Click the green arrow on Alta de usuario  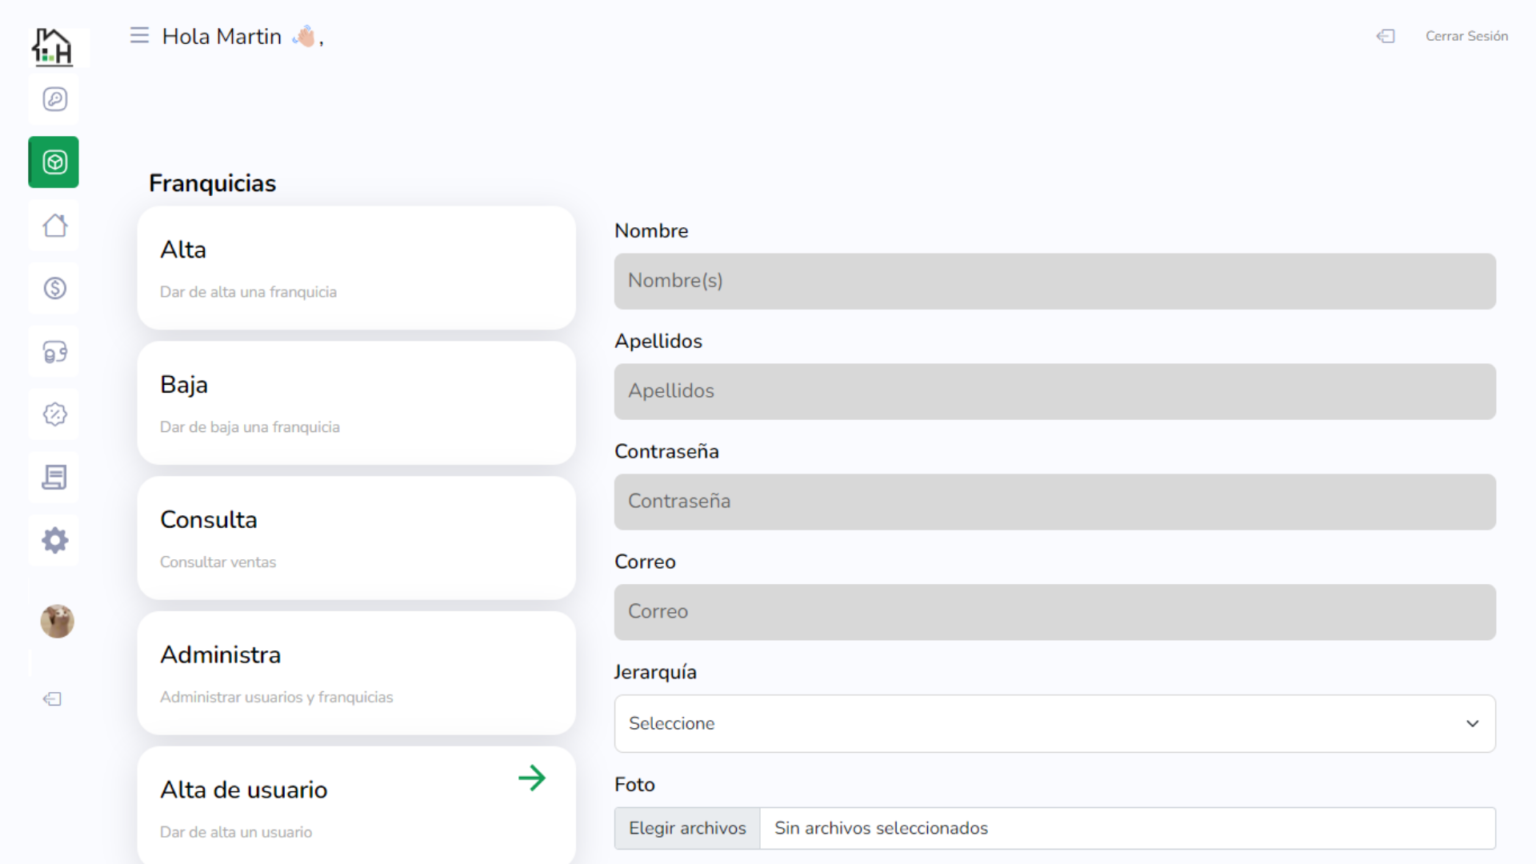(x=533, y=778)
